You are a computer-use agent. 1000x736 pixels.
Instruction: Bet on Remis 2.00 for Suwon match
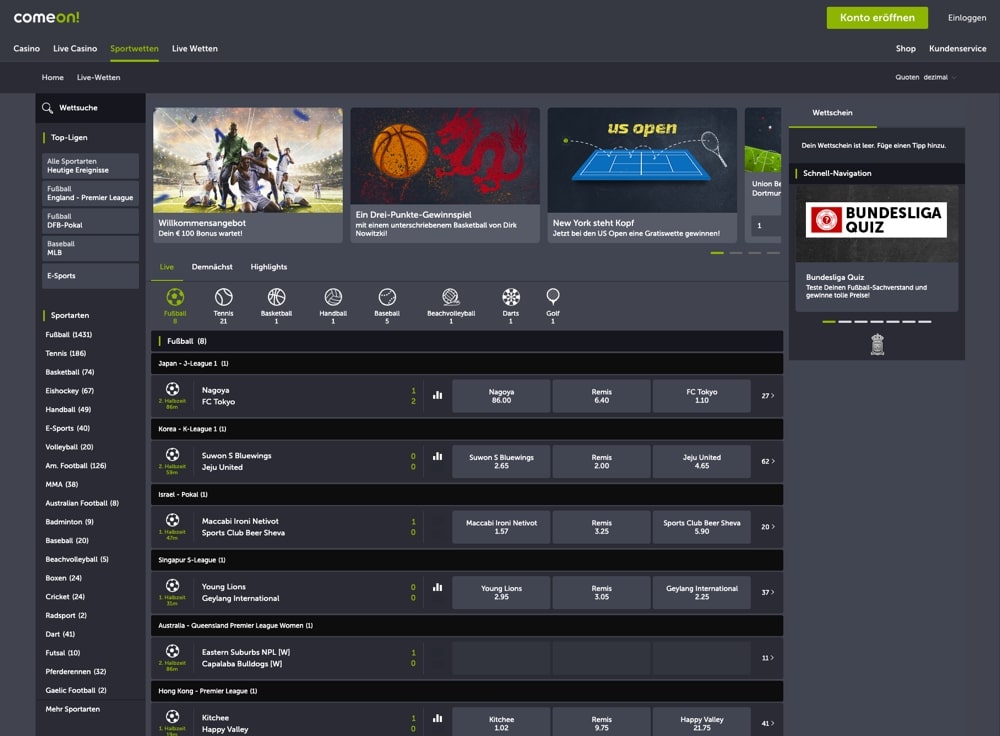click(601, 462)
